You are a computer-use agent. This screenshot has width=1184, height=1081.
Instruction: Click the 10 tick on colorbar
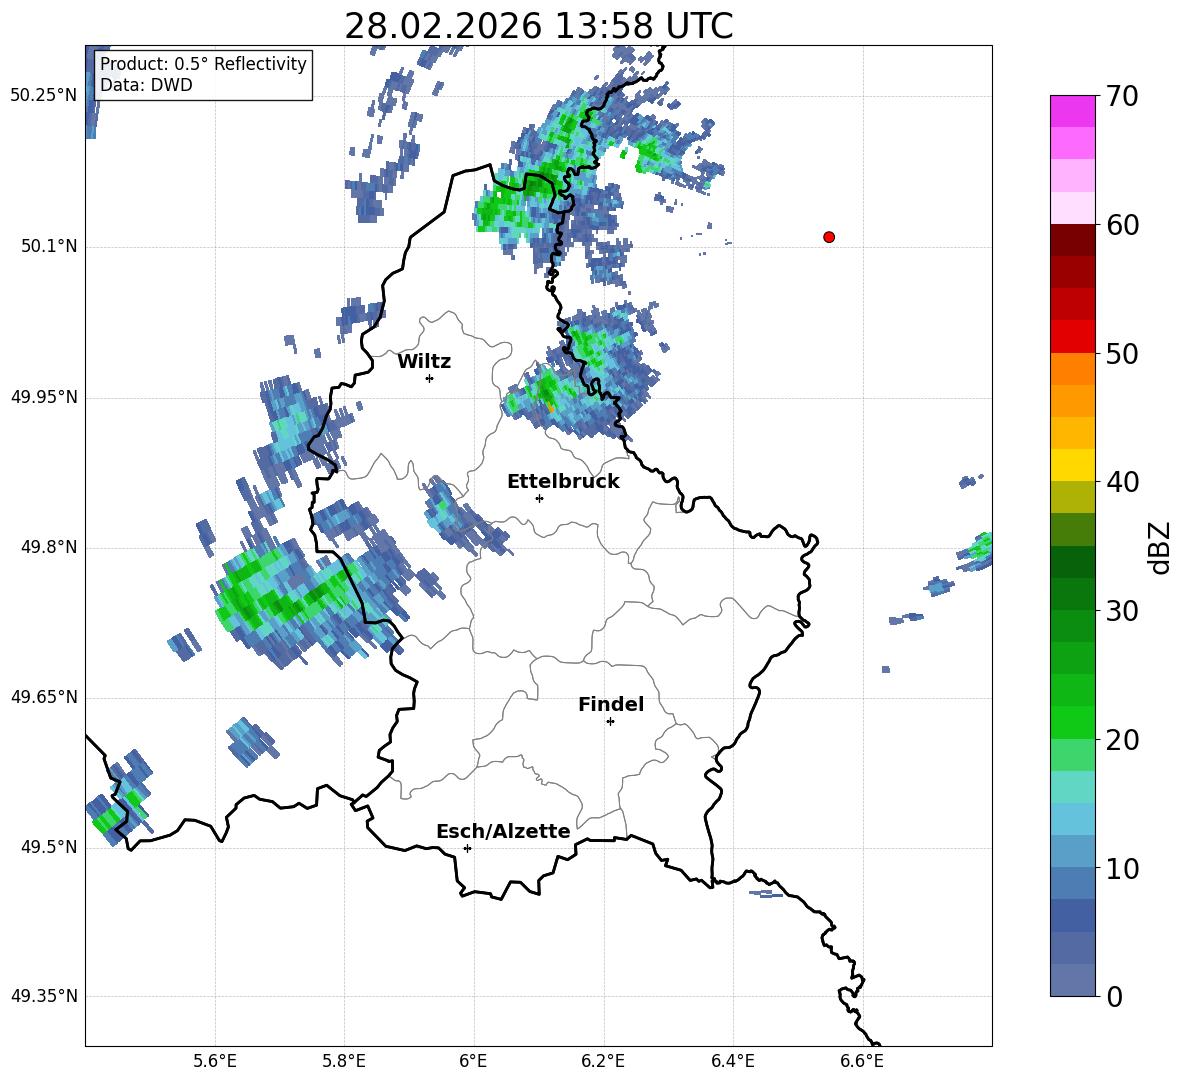[x=1121, y=868]
